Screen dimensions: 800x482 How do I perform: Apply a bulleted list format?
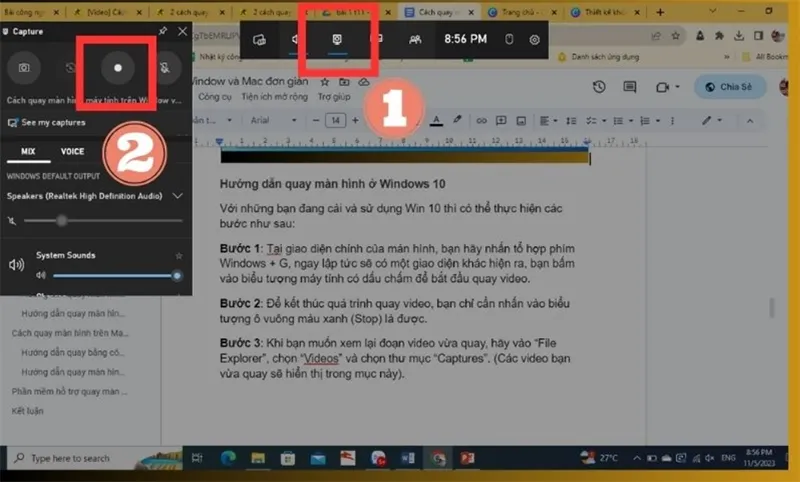click(618, 121)
